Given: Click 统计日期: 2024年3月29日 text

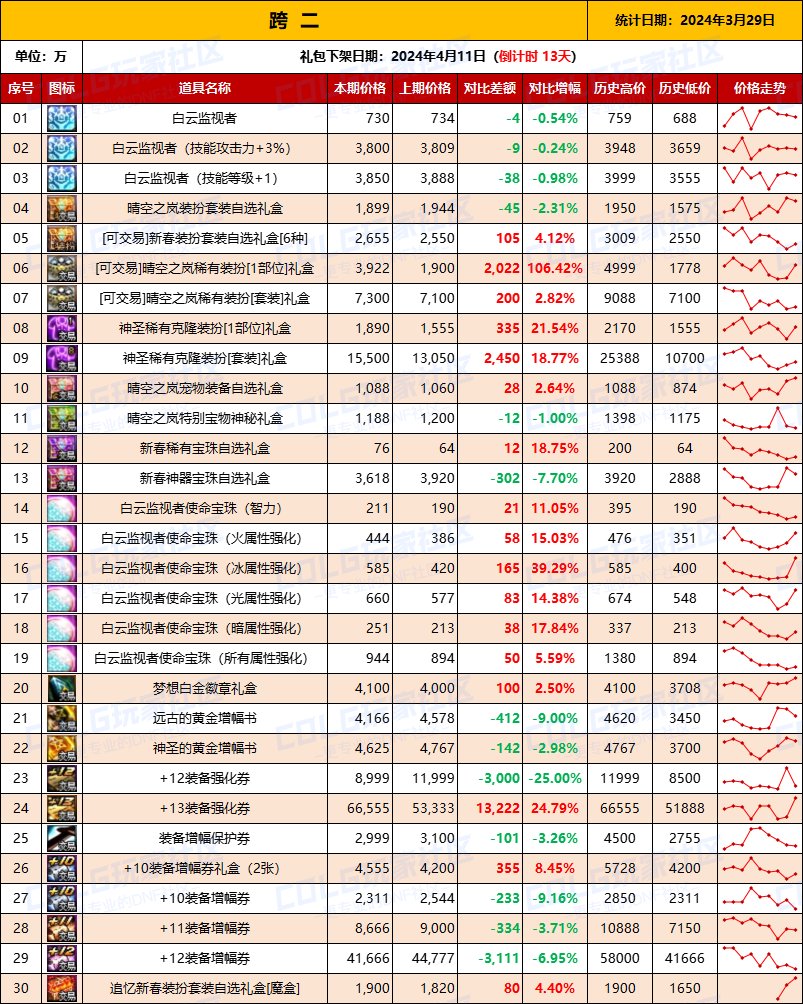Looking at the screenshot, I should 695,20.
